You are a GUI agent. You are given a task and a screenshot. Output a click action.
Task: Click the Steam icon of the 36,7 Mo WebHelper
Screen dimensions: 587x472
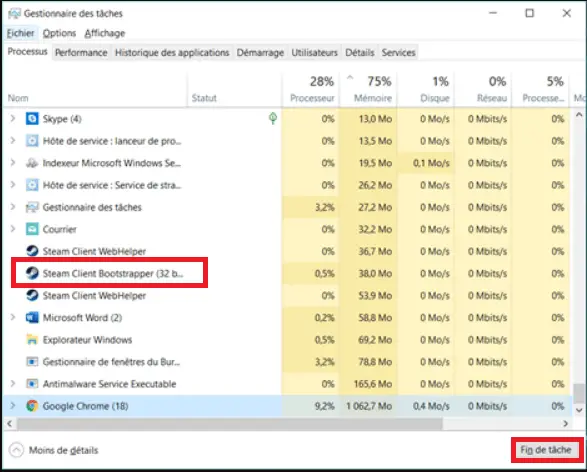(32, 251)
